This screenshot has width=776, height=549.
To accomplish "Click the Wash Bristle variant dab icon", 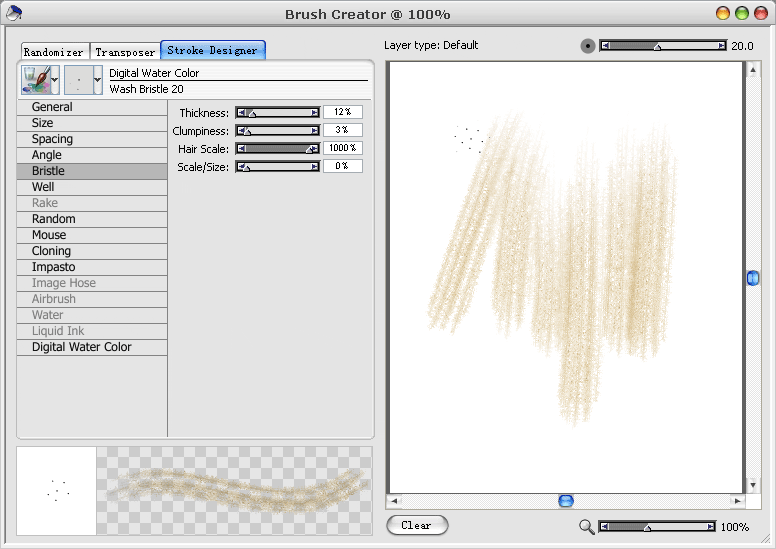I will click(79, 80).
